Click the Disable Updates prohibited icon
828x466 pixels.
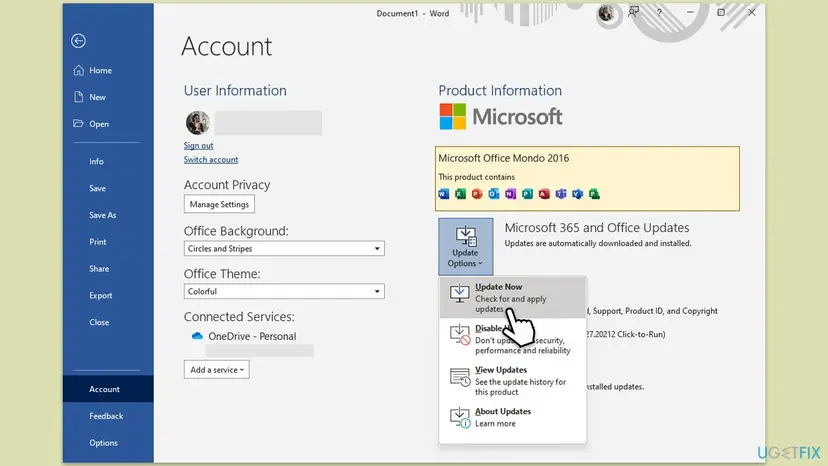[459, 334]
